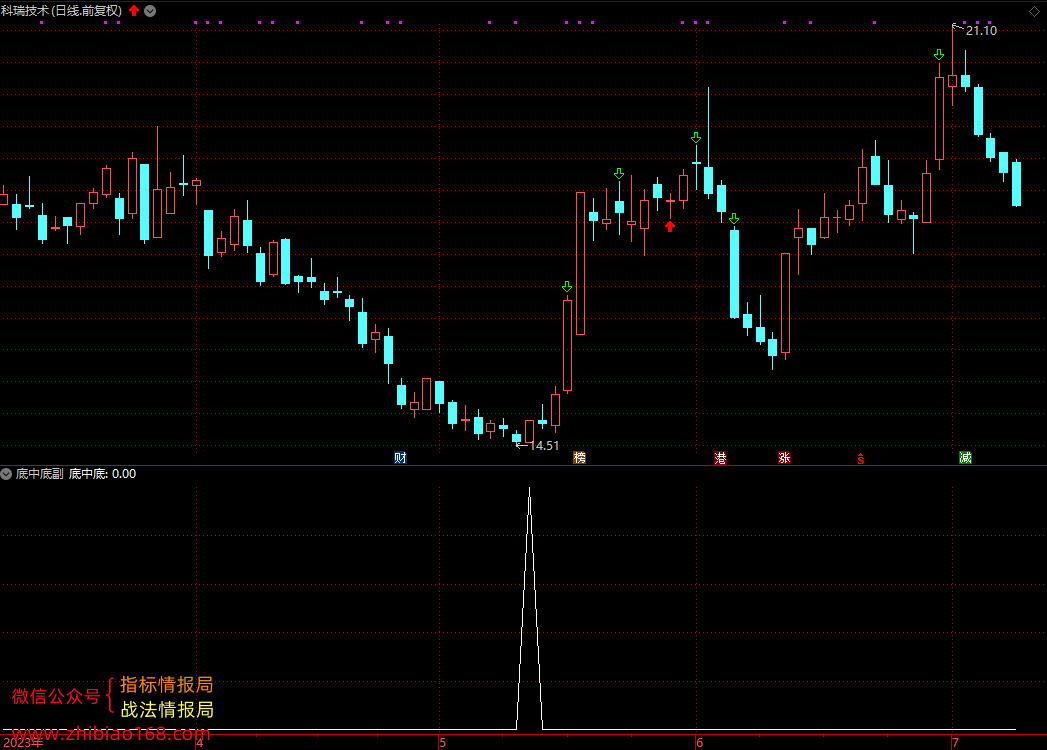Open the 财 info marker on the chart
Screen dimensions: 1047x750
(400, 457)
